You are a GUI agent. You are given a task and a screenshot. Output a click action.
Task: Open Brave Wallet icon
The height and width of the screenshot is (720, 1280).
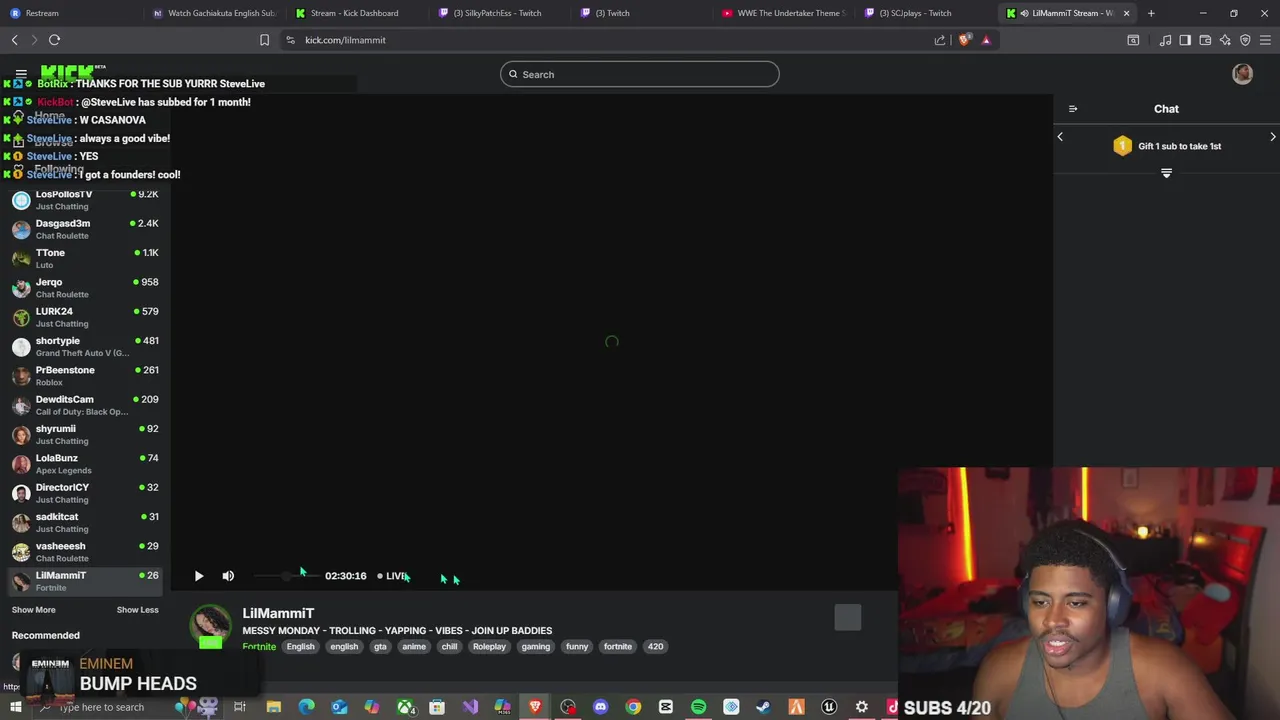pyautogui.click(x=1205, y=40)
